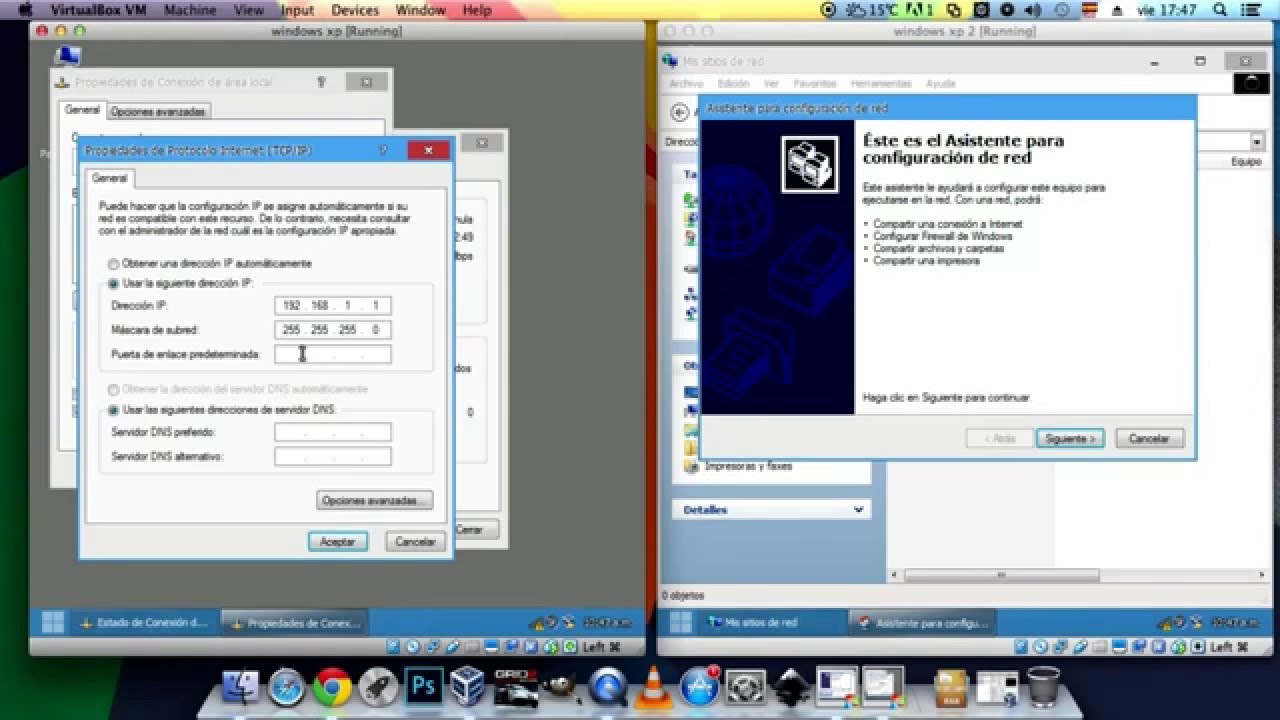This screenshot has width=1280, height=720.
Task: Open GIMP from the dock
Action: pyautogui.click(x=561, y=687)
